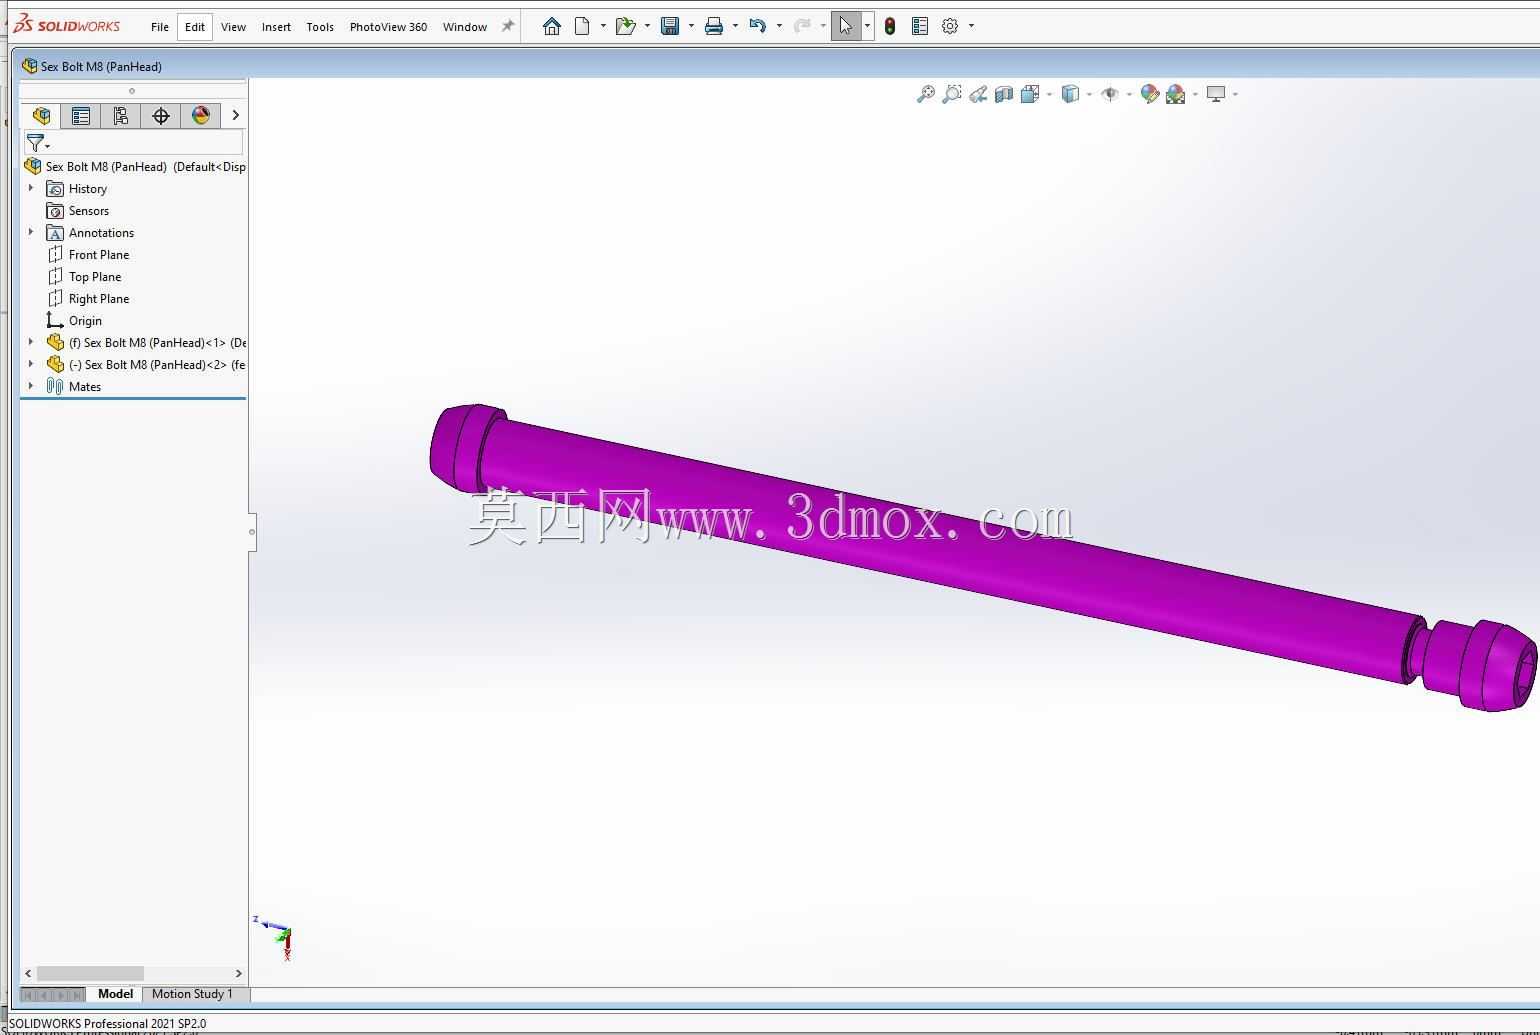The width and height of the screenshot is (1540, 1035).
Task: Open Hide/Show Items eye icon
Action: pos(1110,94)
